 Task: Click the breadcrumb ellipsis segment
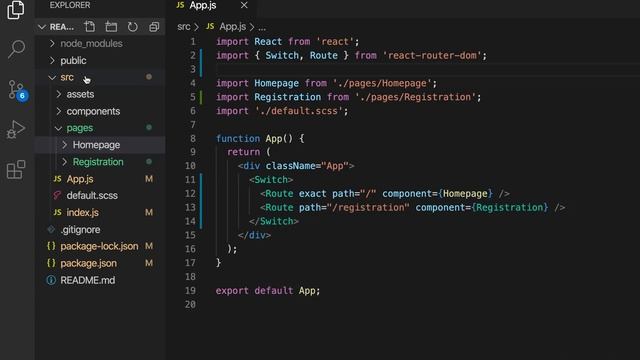(x=262, y=28)
